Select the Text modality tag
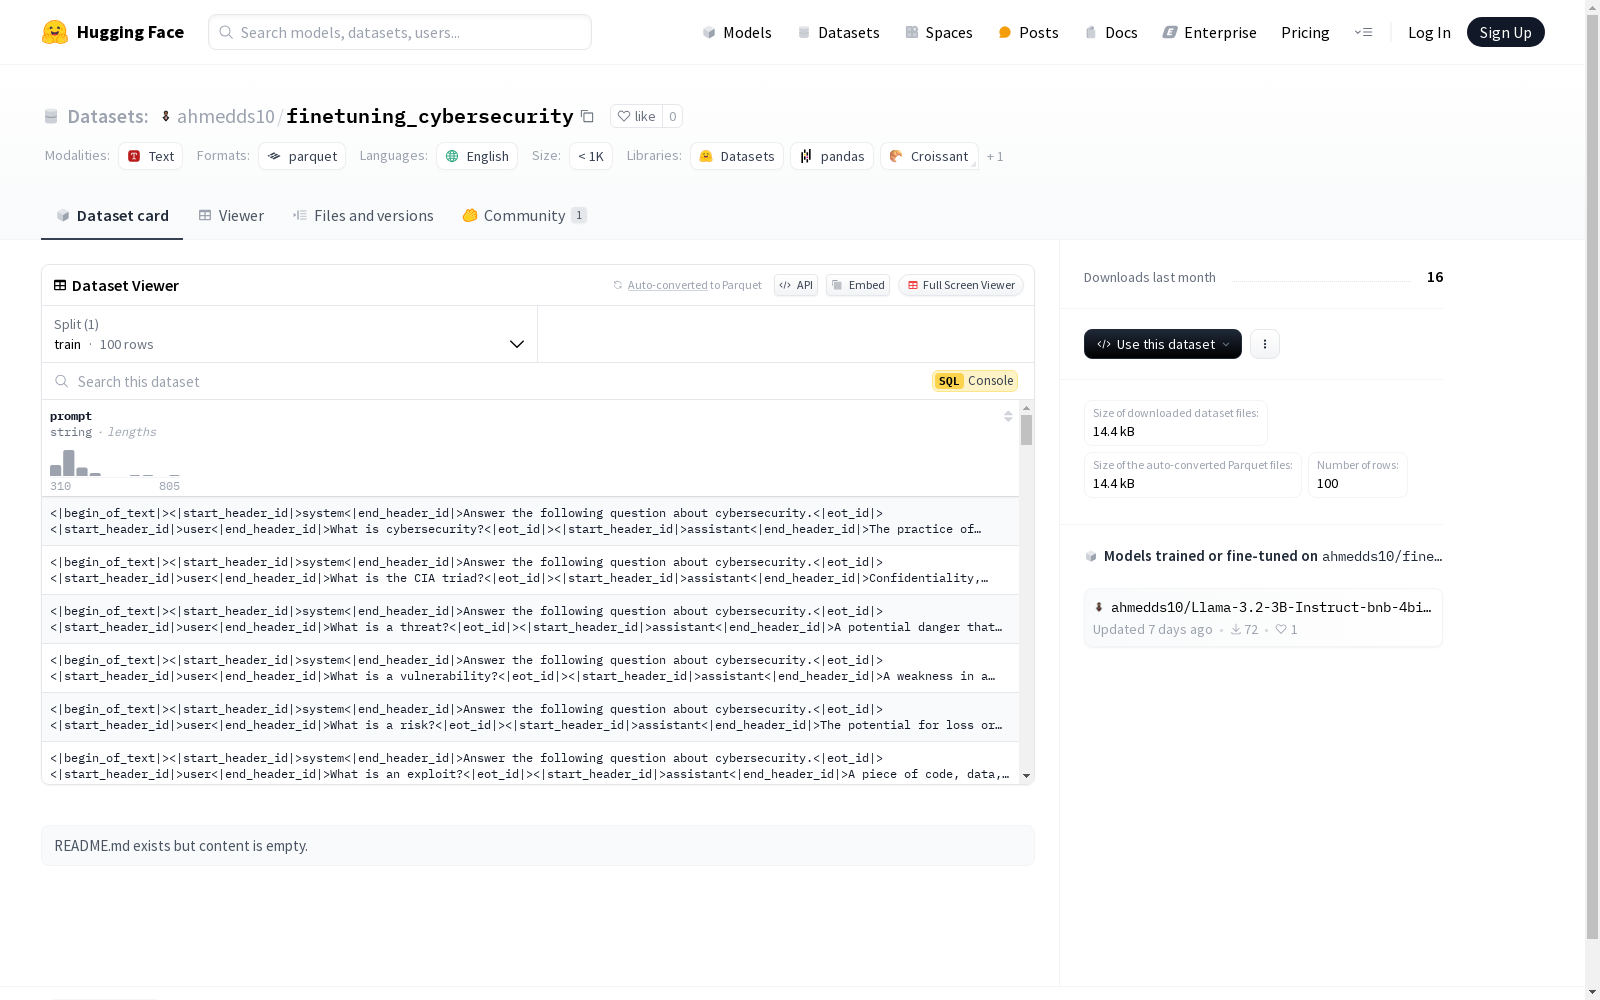The width and height of the screenshot is (1600, 1000). (x=151, y=156)
